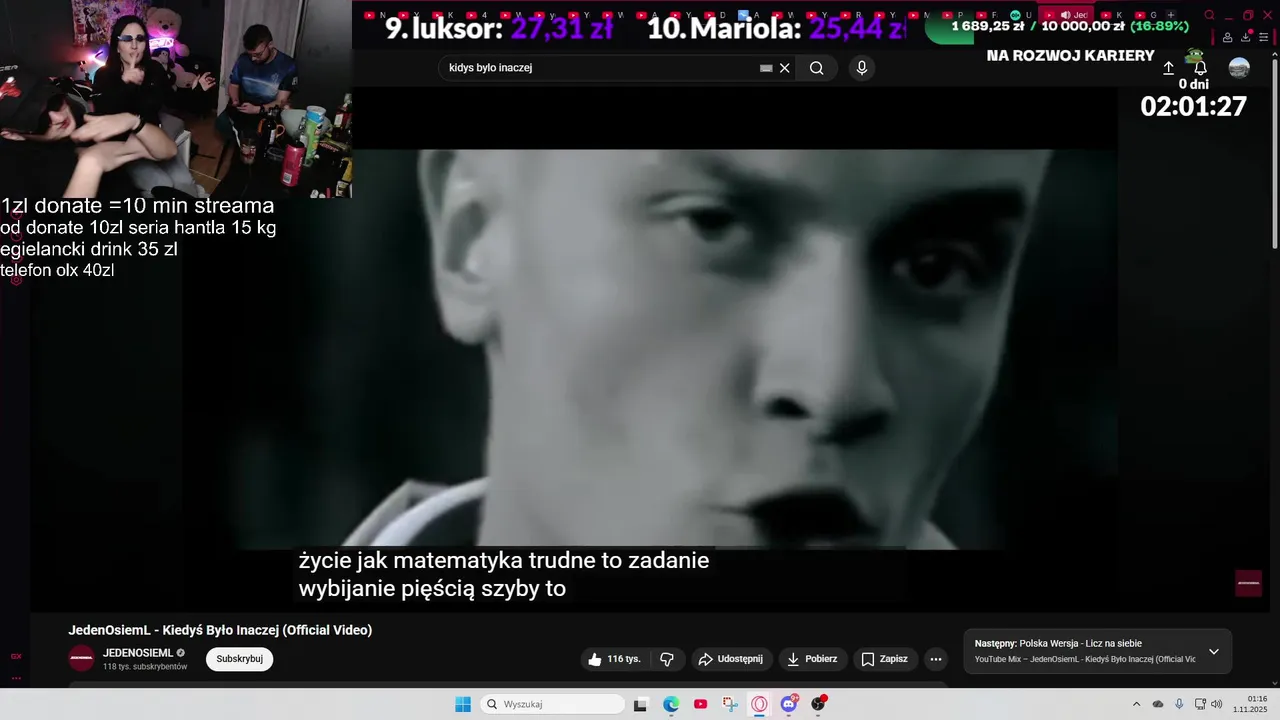1280x720 pixels.
Task: Clear the YouTube search query with the X
Action: pyautogui.click(x=785, y=68)
